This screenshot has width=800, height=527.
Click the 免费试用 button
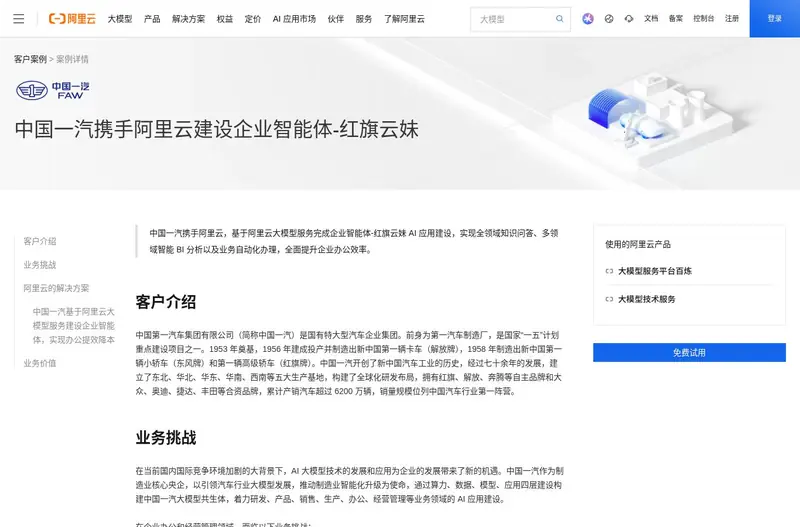pos(689,353)
